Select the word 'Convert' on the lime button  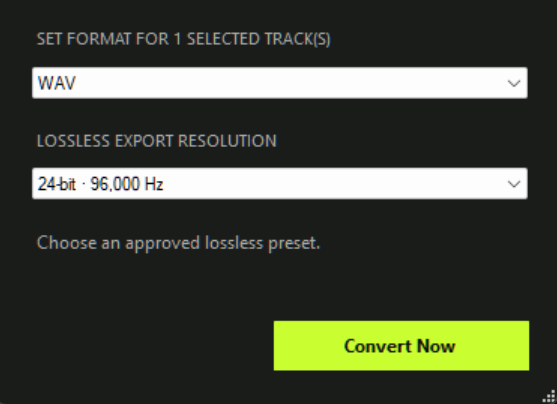pos(377,346)
